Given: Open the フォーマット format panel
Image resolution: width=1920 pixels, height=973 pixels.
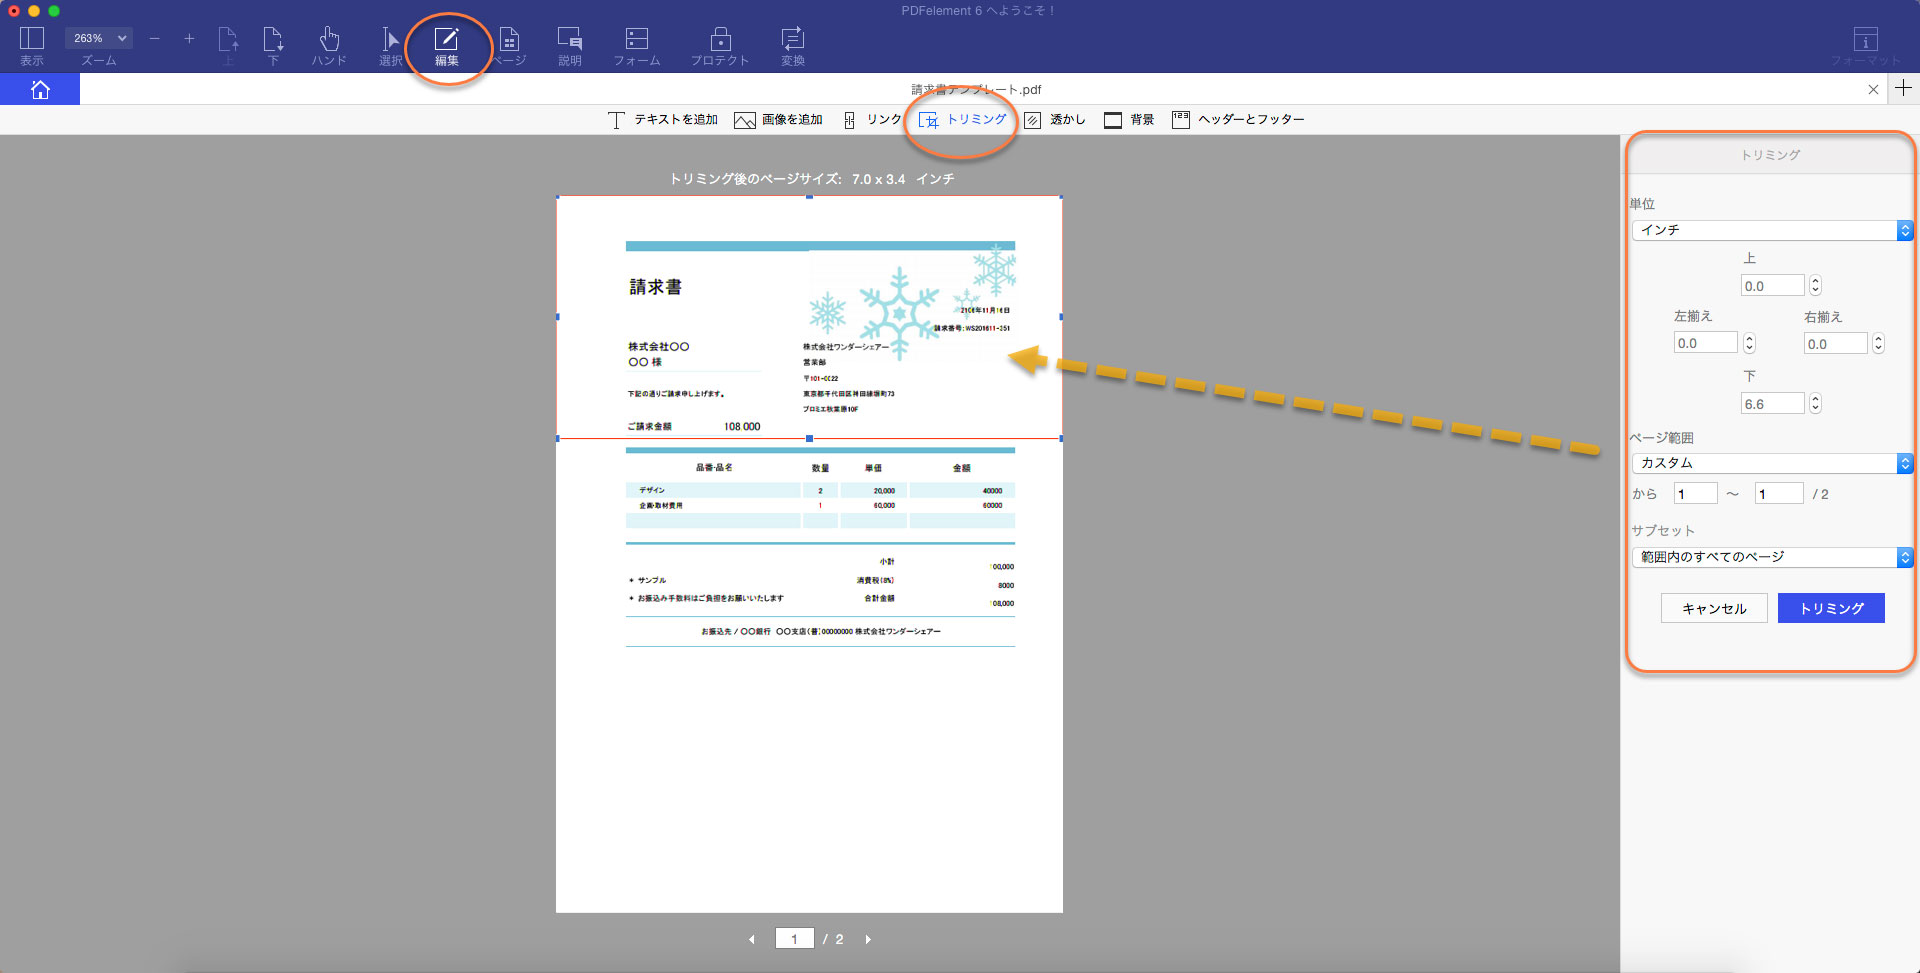Looking at the screenshot, I should click(x=1866, y=46).
